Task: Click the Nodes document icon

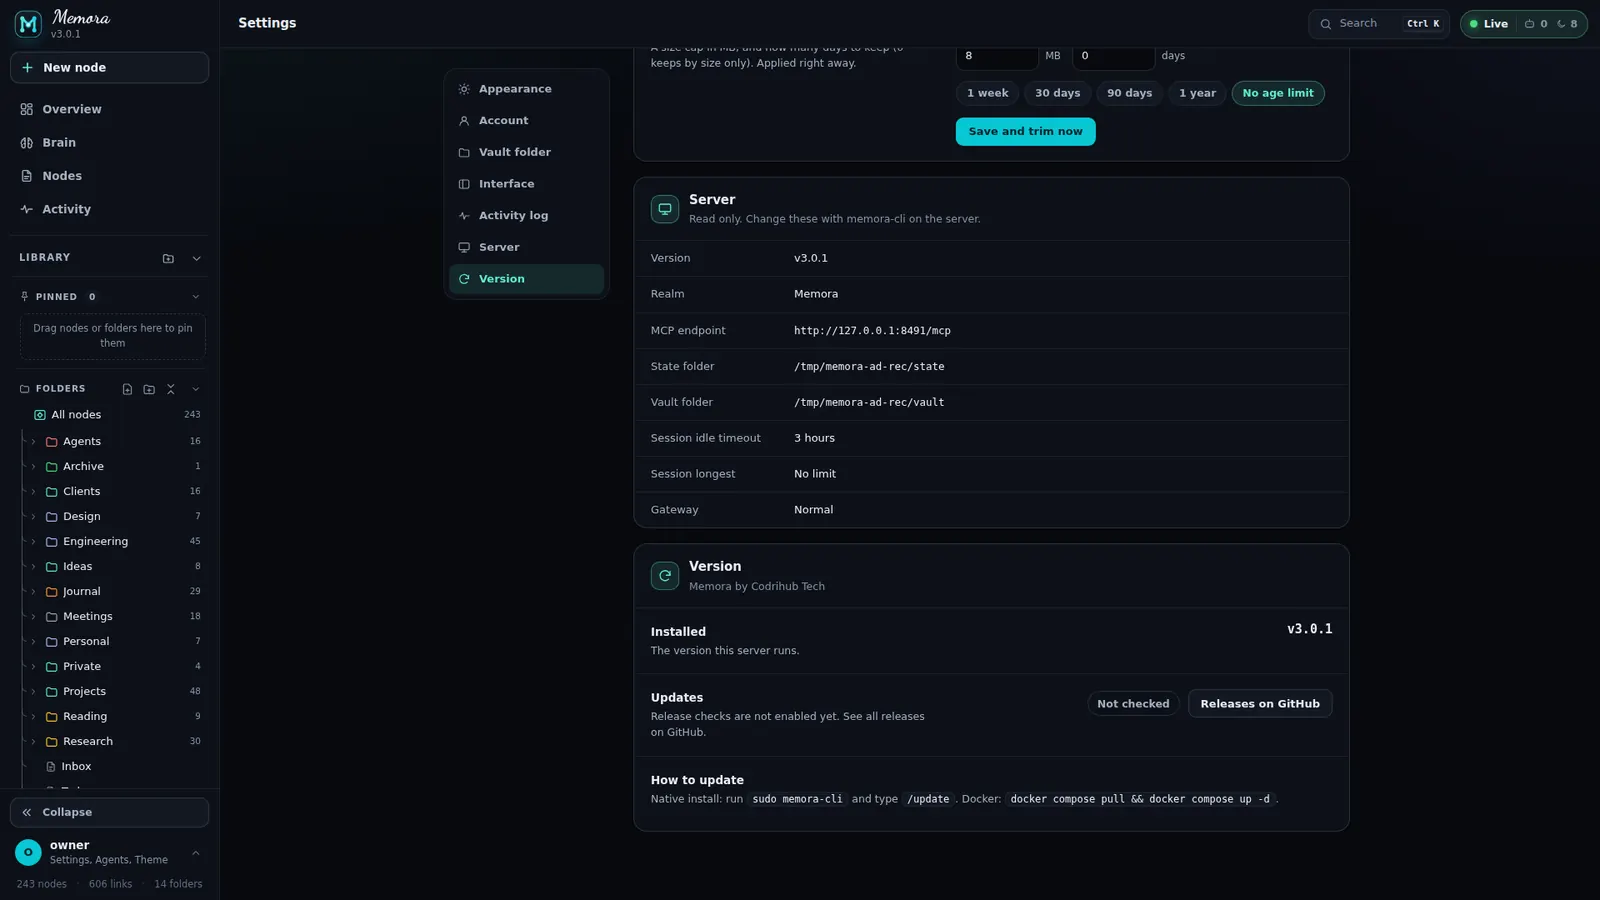Action: coord(27,176)
